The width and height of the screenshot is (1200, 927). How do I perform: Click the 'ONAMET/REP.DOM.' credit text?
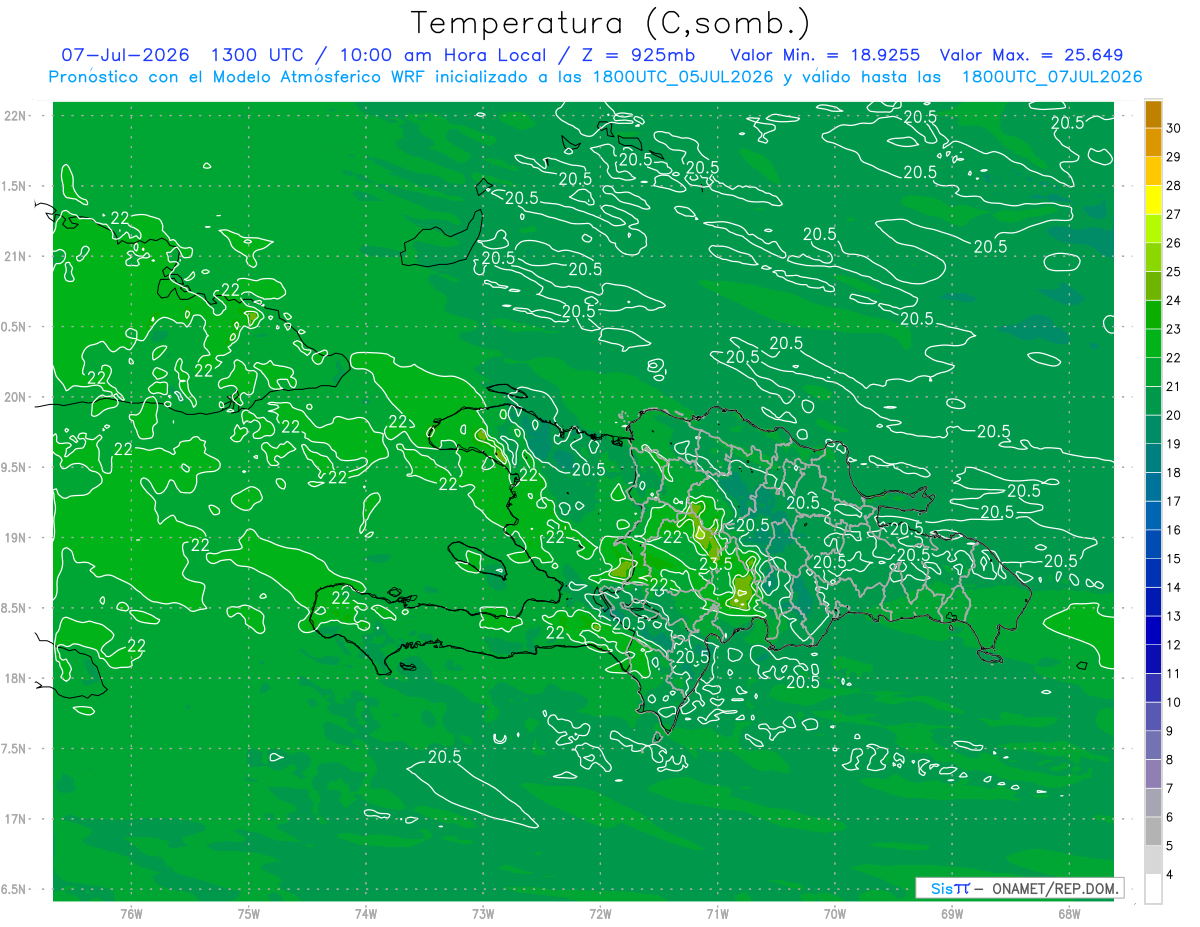1055,888
